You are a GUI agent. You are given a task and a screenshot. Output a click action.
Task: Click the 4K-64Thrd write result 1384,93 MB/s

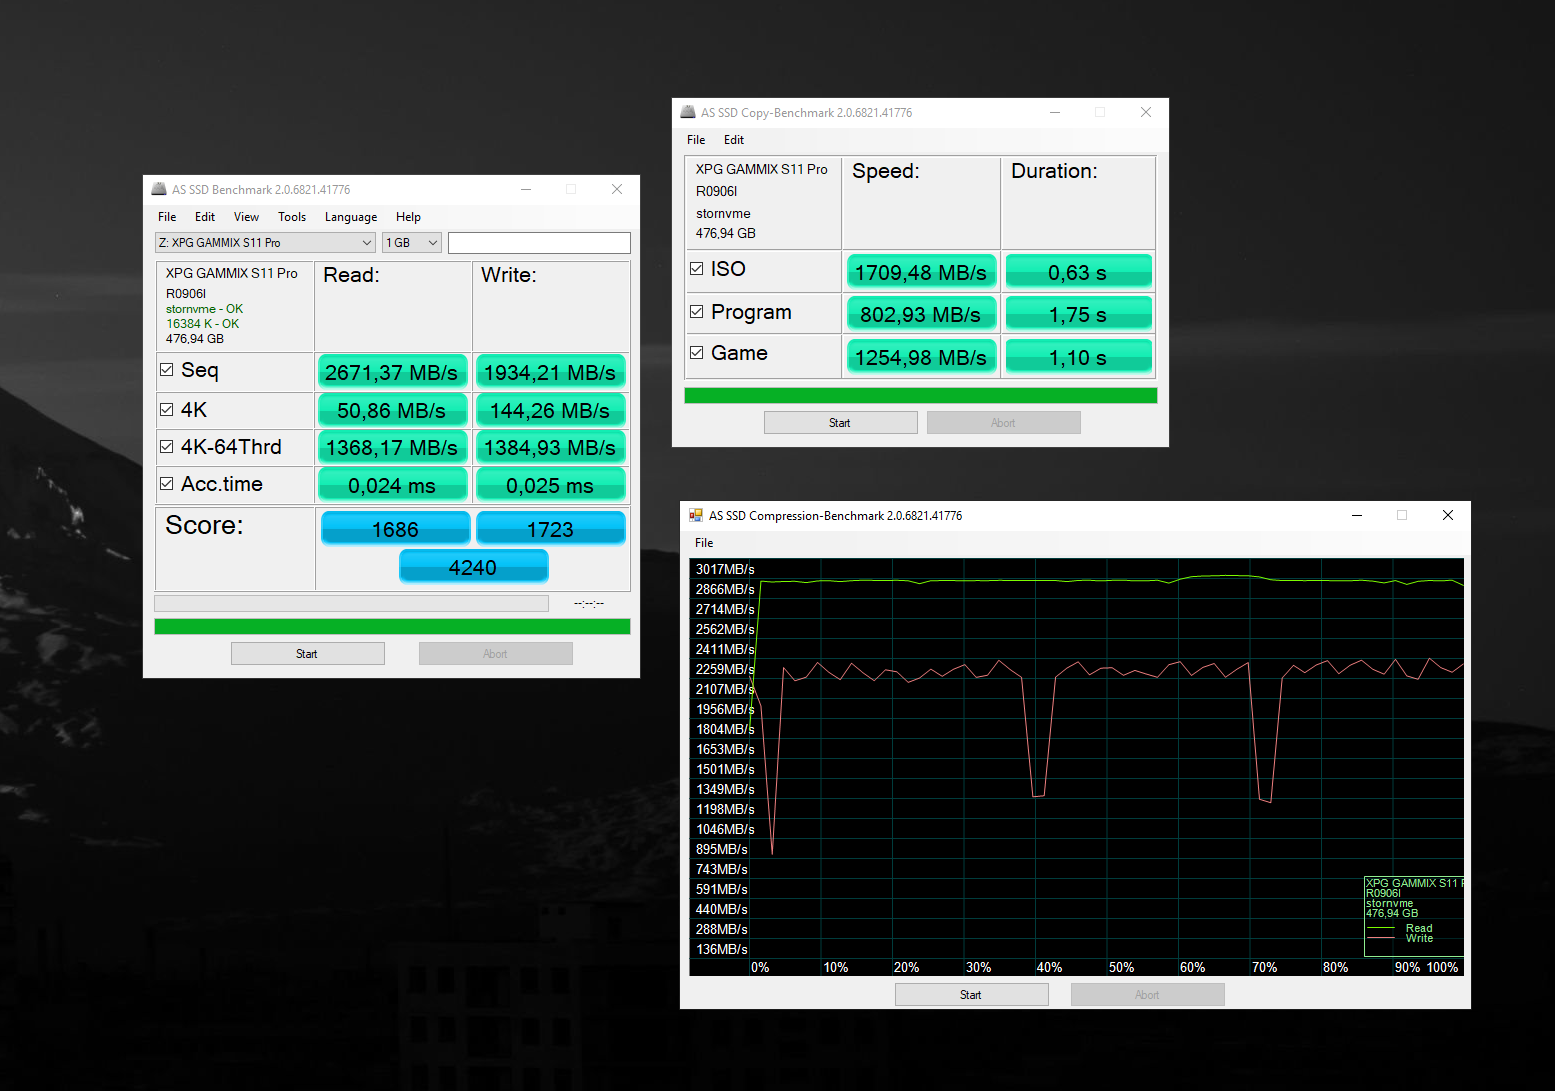click(550, 447)
